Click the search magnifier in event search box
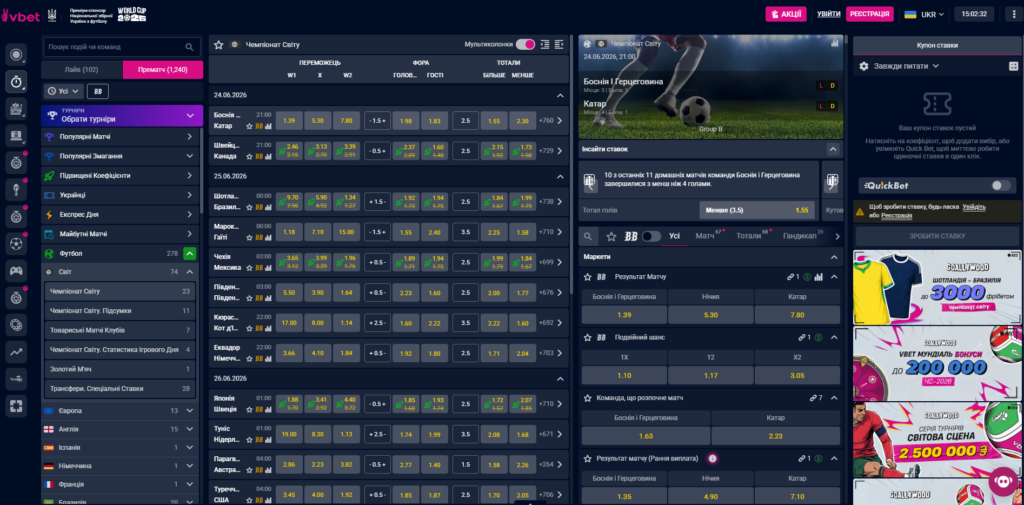Image resolution: width=1024 pixels, height=505 pixels. pos(189,47)
